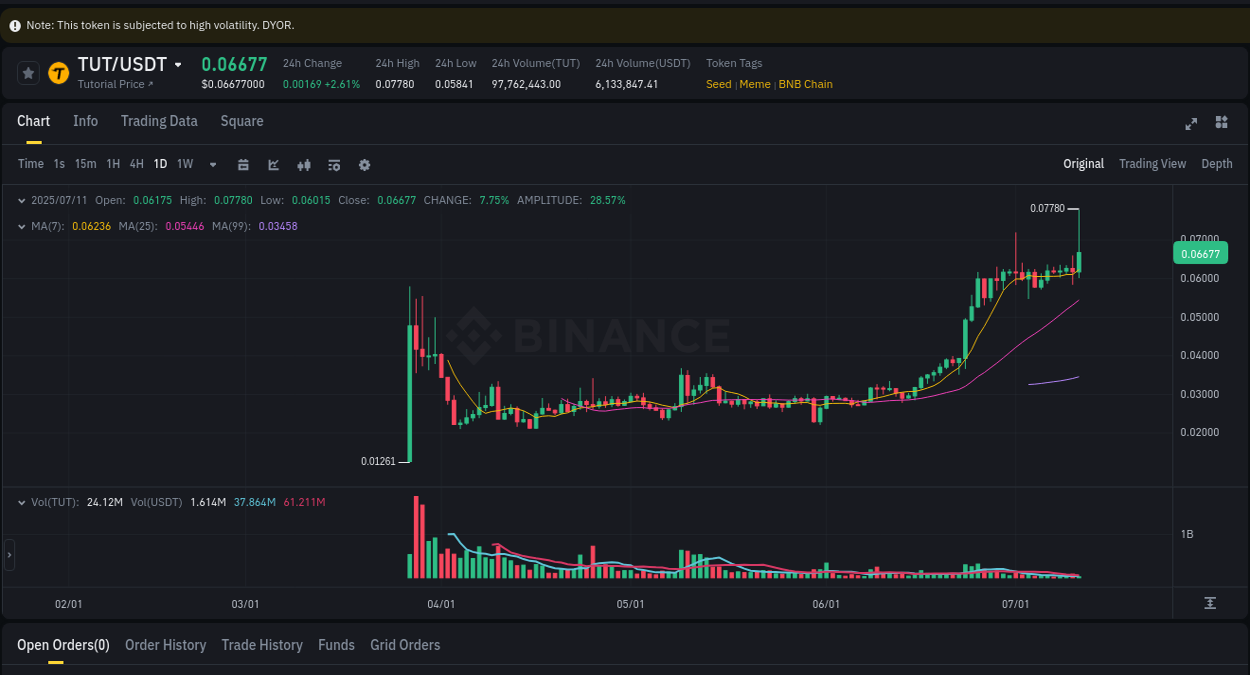Screen dimensions: 1250x675
Task: Click the fullscreen expand icon above the chart
Action: pyautogui.click(x=1191, y=123)
